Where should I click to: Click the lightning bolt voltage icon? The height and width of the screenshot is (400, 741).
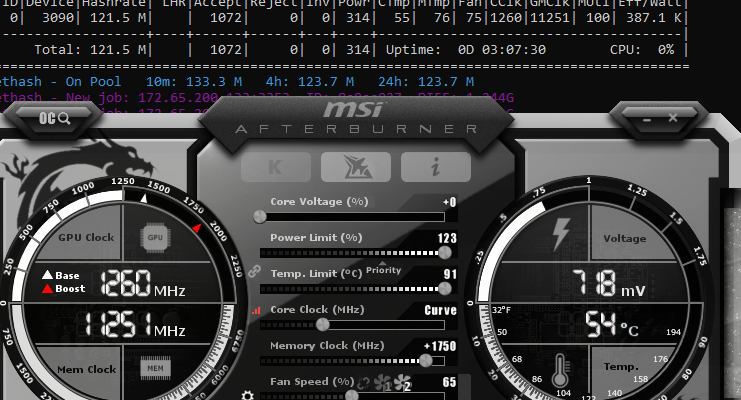coord(561,235)
